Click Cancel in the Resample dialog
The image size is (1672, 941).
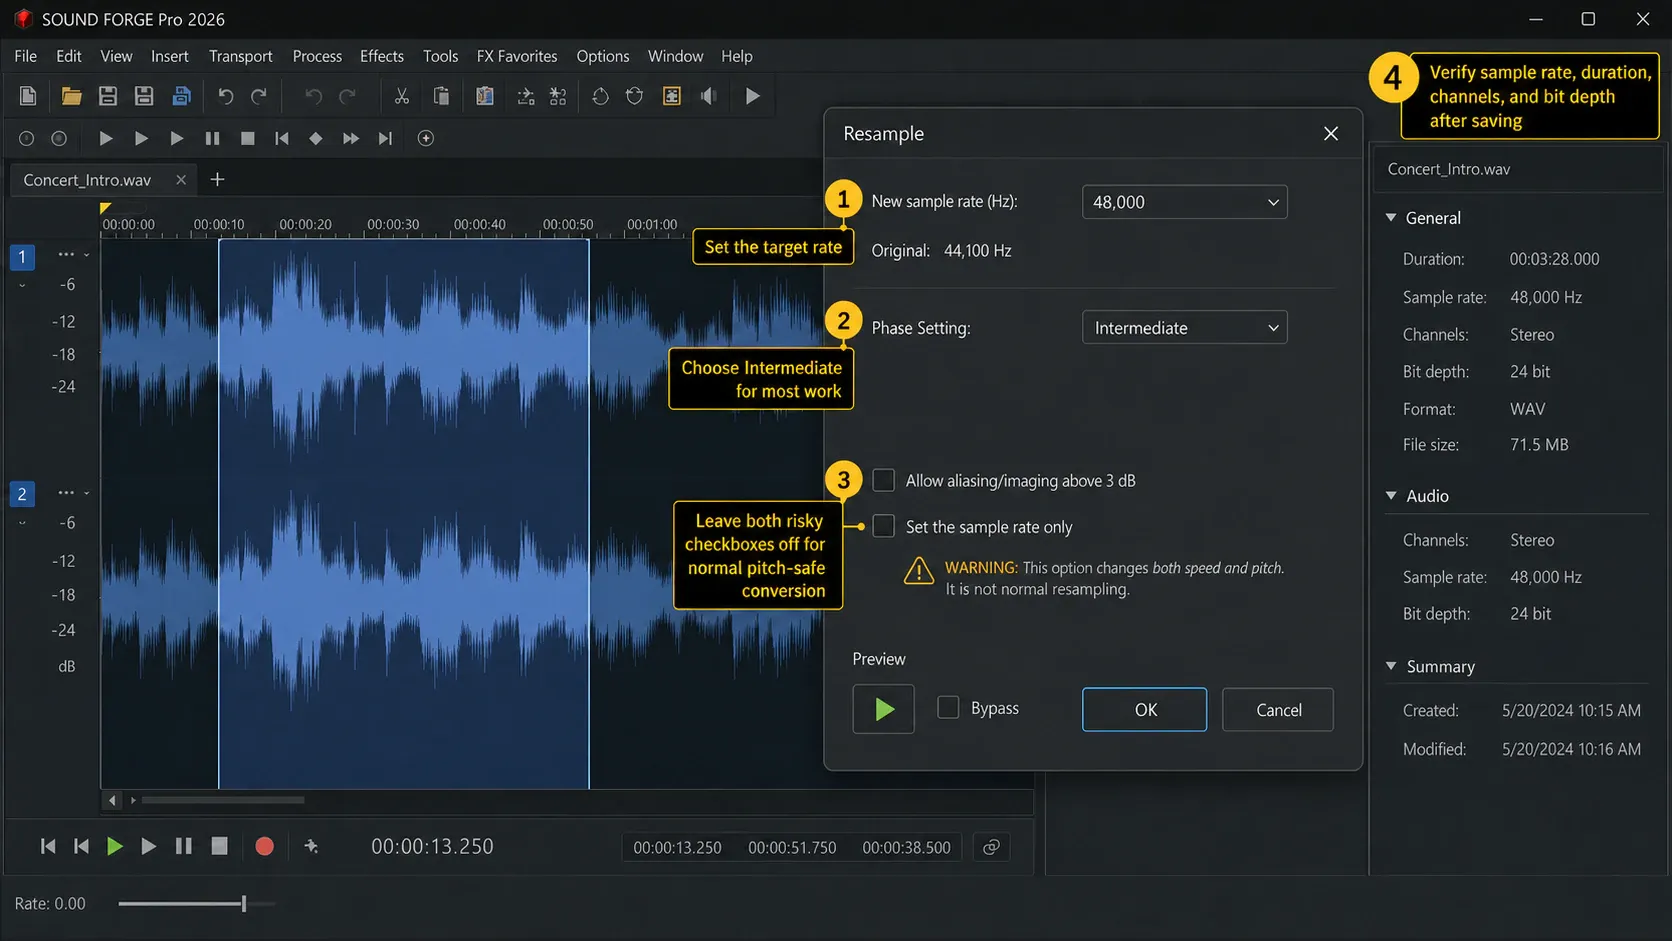[x=1278, y=709]
